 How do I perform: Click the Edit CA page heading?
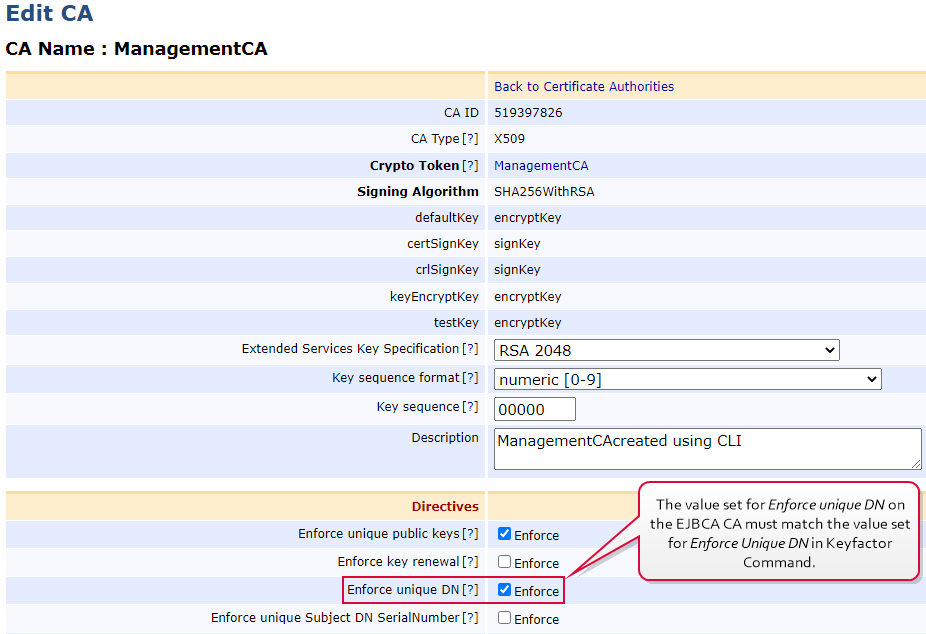tap(49, 13)
